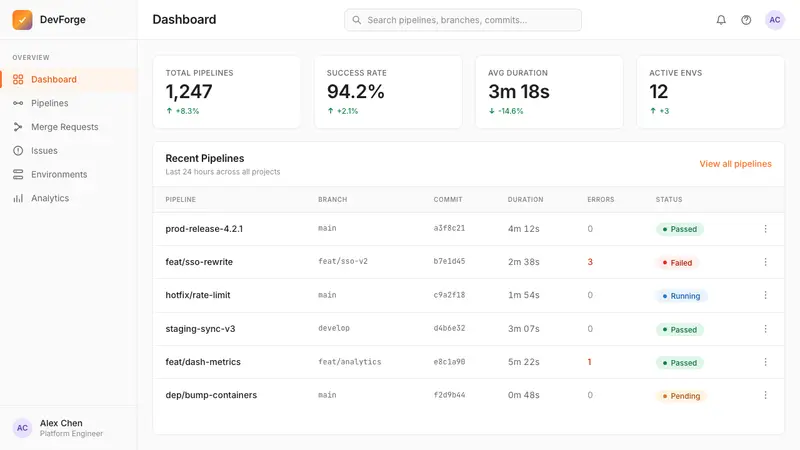Open Issues in sidebar
Screen dimensions: 800x450
pos(68,151)
